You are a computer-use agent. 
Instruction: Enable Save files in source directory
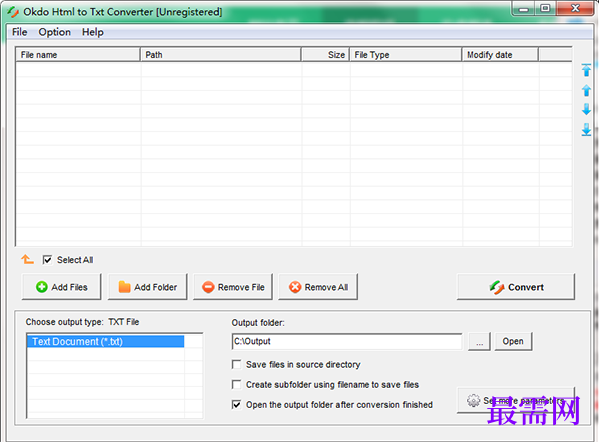pos(236,364)
